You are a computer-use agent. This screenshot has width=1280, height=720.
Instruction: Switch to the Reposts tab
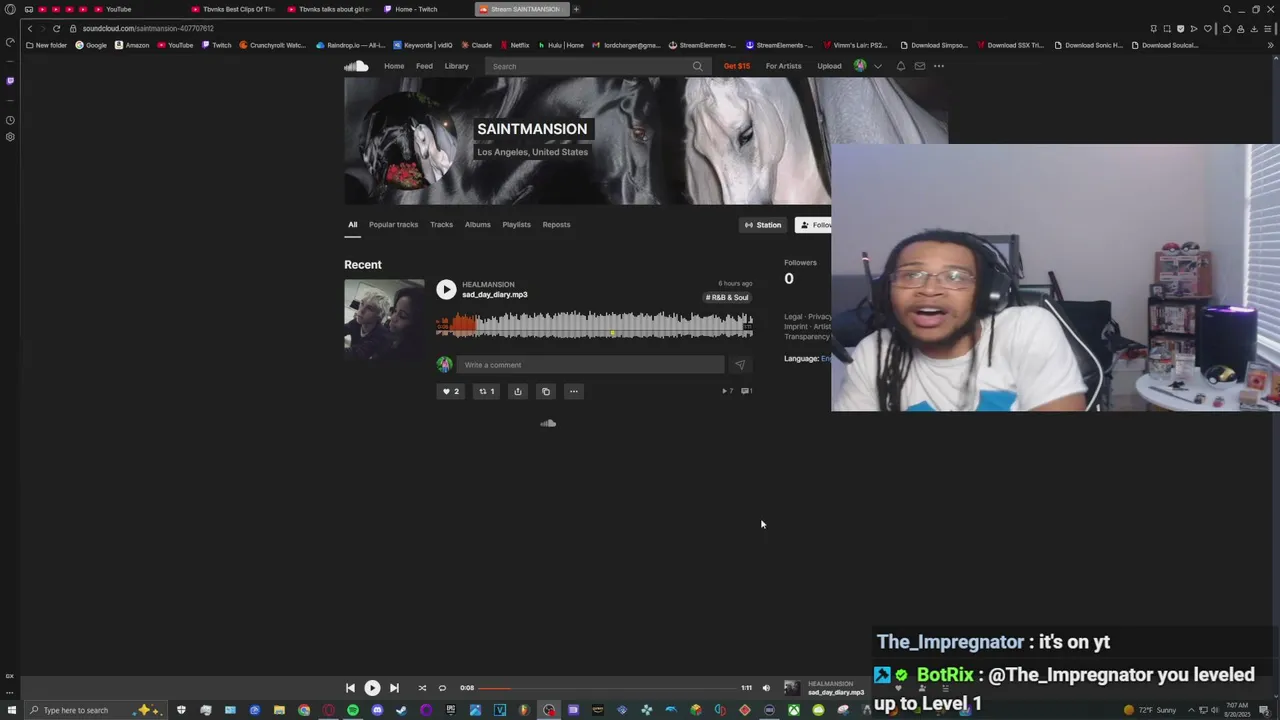coord(556,224)
